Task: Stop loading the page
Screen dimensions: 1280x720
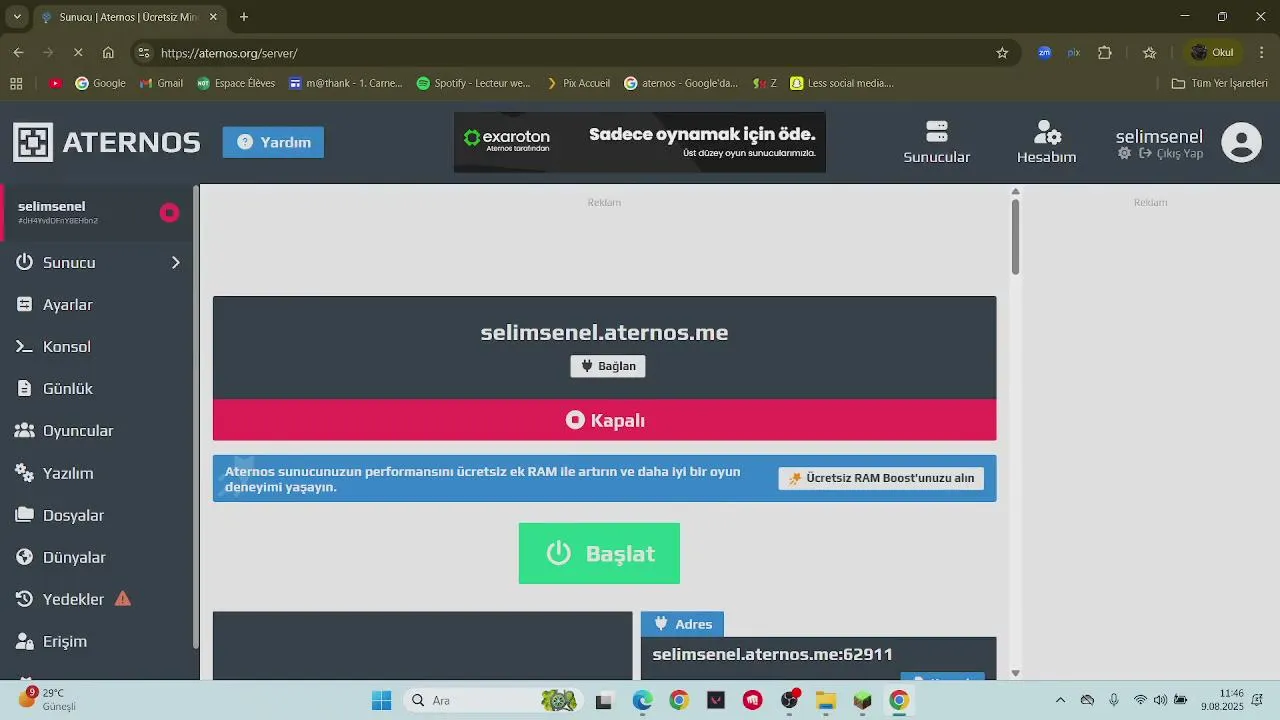Action: (78, 53)
